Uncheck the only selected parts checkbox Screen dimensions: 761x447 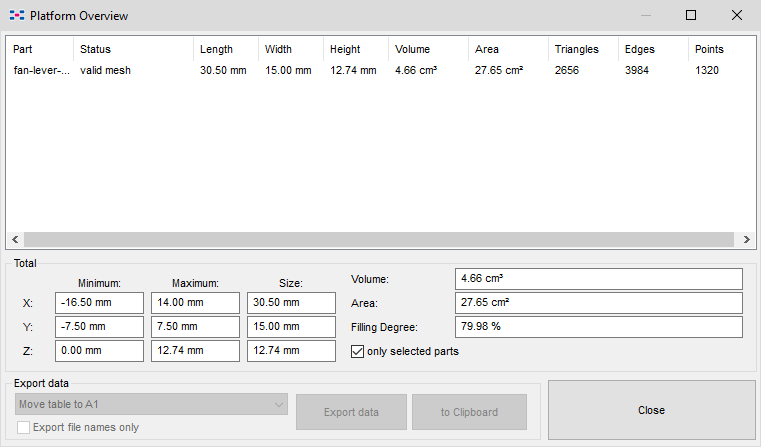click(x=357, y=351)
